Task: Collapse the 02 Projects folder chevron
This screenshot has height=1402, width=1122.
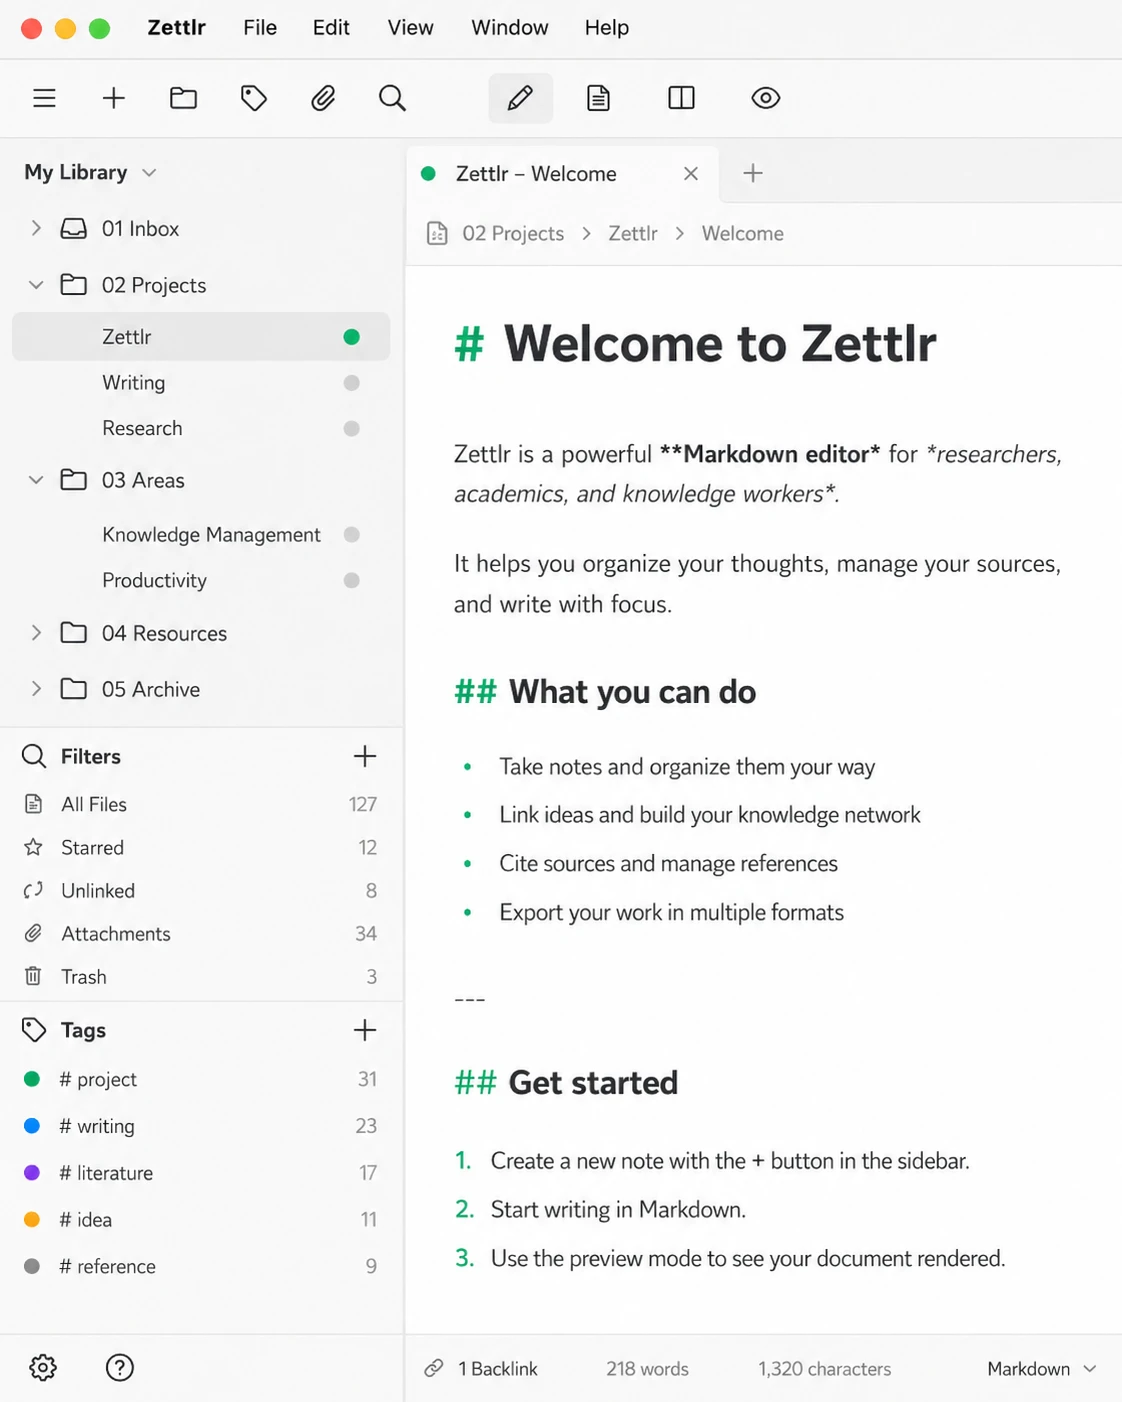Action: 36,285
